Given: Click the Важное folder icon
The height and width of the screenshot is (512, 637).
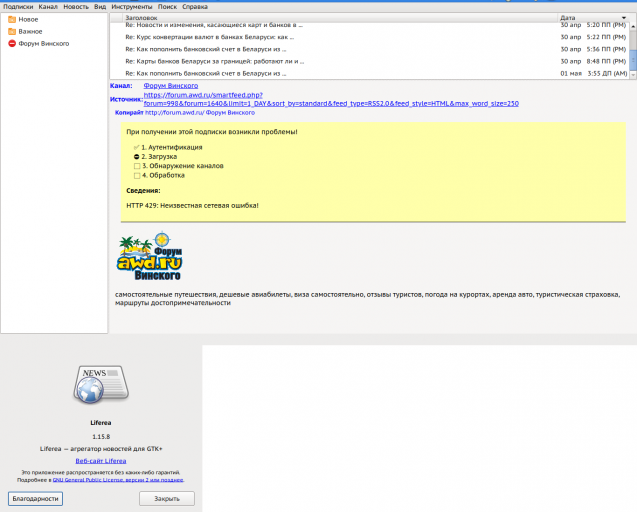Looking at the screenshot, I should click(12, 32).
